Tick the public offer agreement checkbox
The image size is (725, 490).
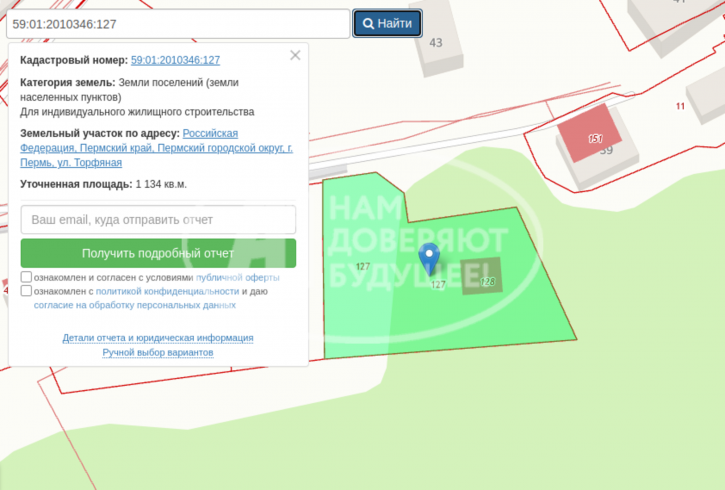point(26,277)
